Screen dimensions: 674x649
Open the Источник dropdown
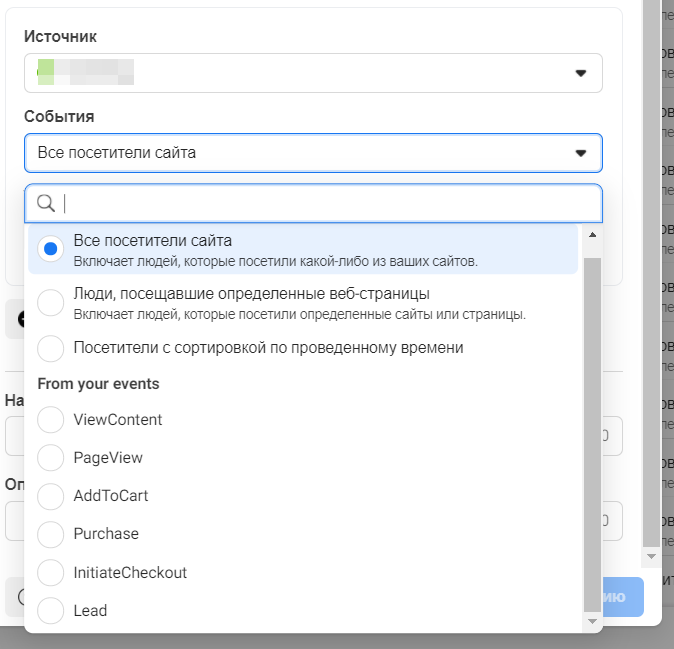(x=313, y=73)
